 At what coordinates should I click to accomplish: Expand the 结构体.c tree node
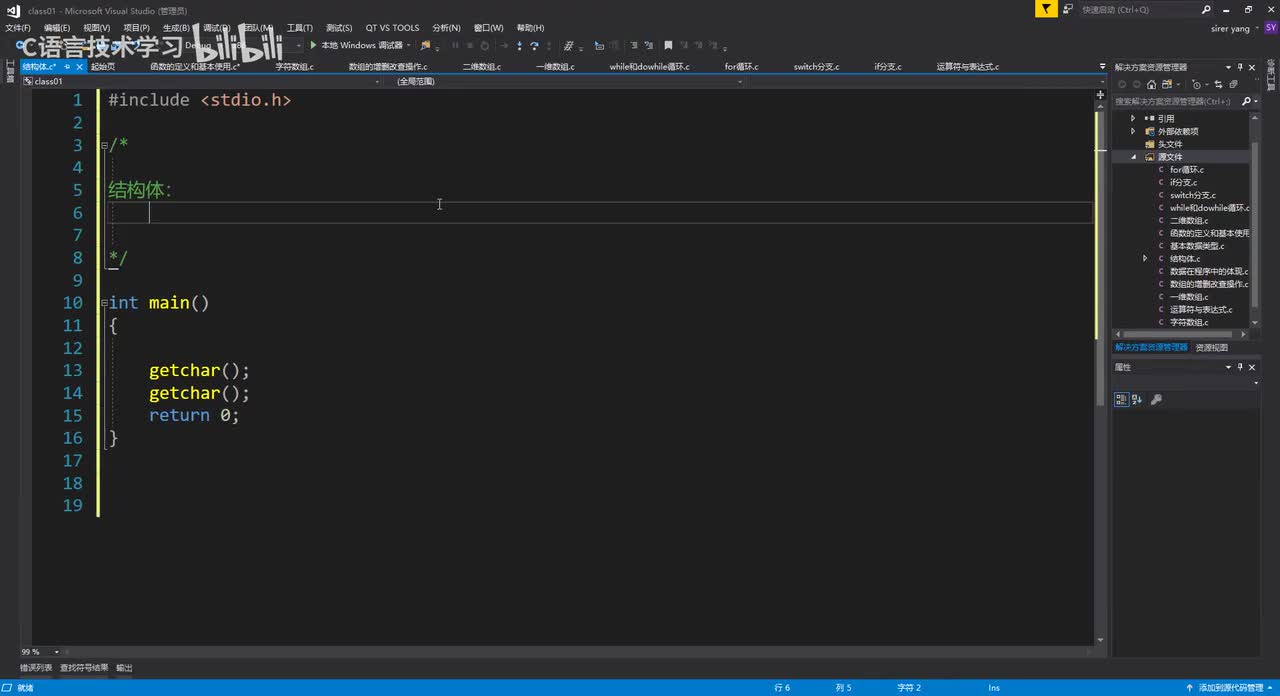click(1145, 258)
